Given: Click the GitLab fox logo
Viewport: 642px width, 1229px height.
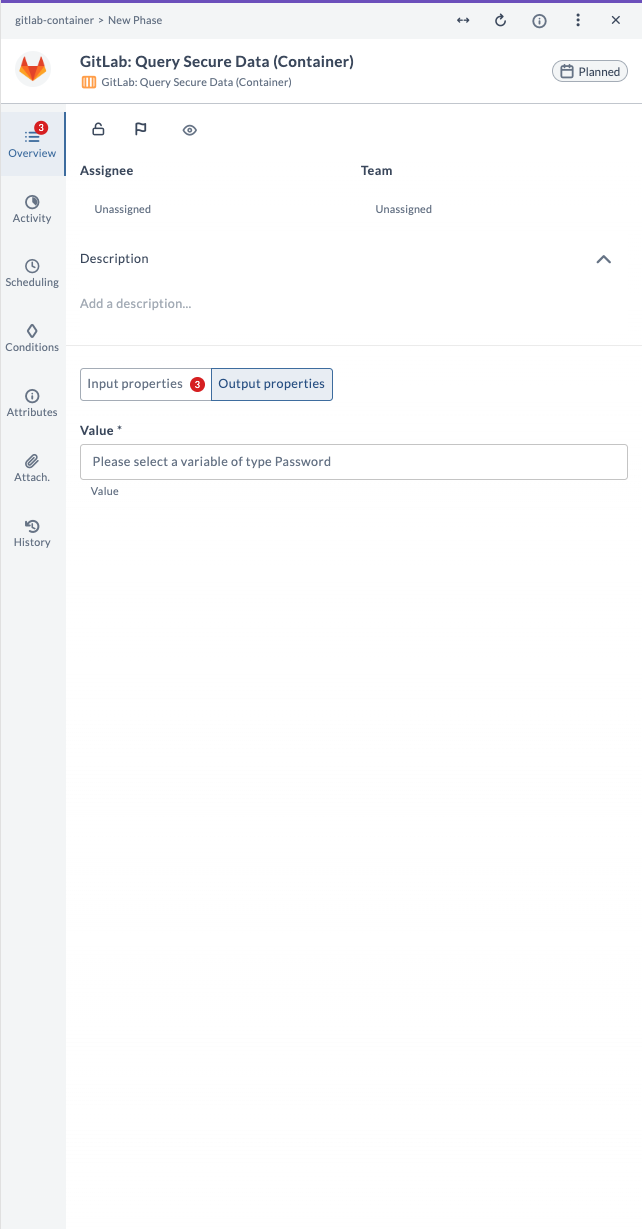Looking at the screenshot, I should click(x=33, y=69).
